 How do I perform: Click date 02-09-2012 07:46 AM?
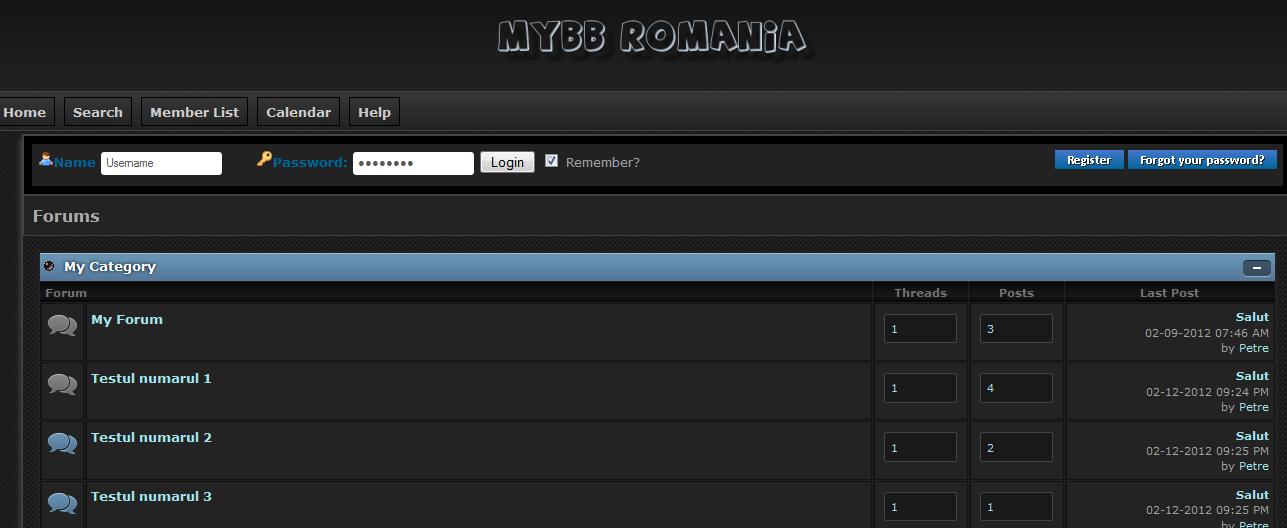pos(1207,333)
